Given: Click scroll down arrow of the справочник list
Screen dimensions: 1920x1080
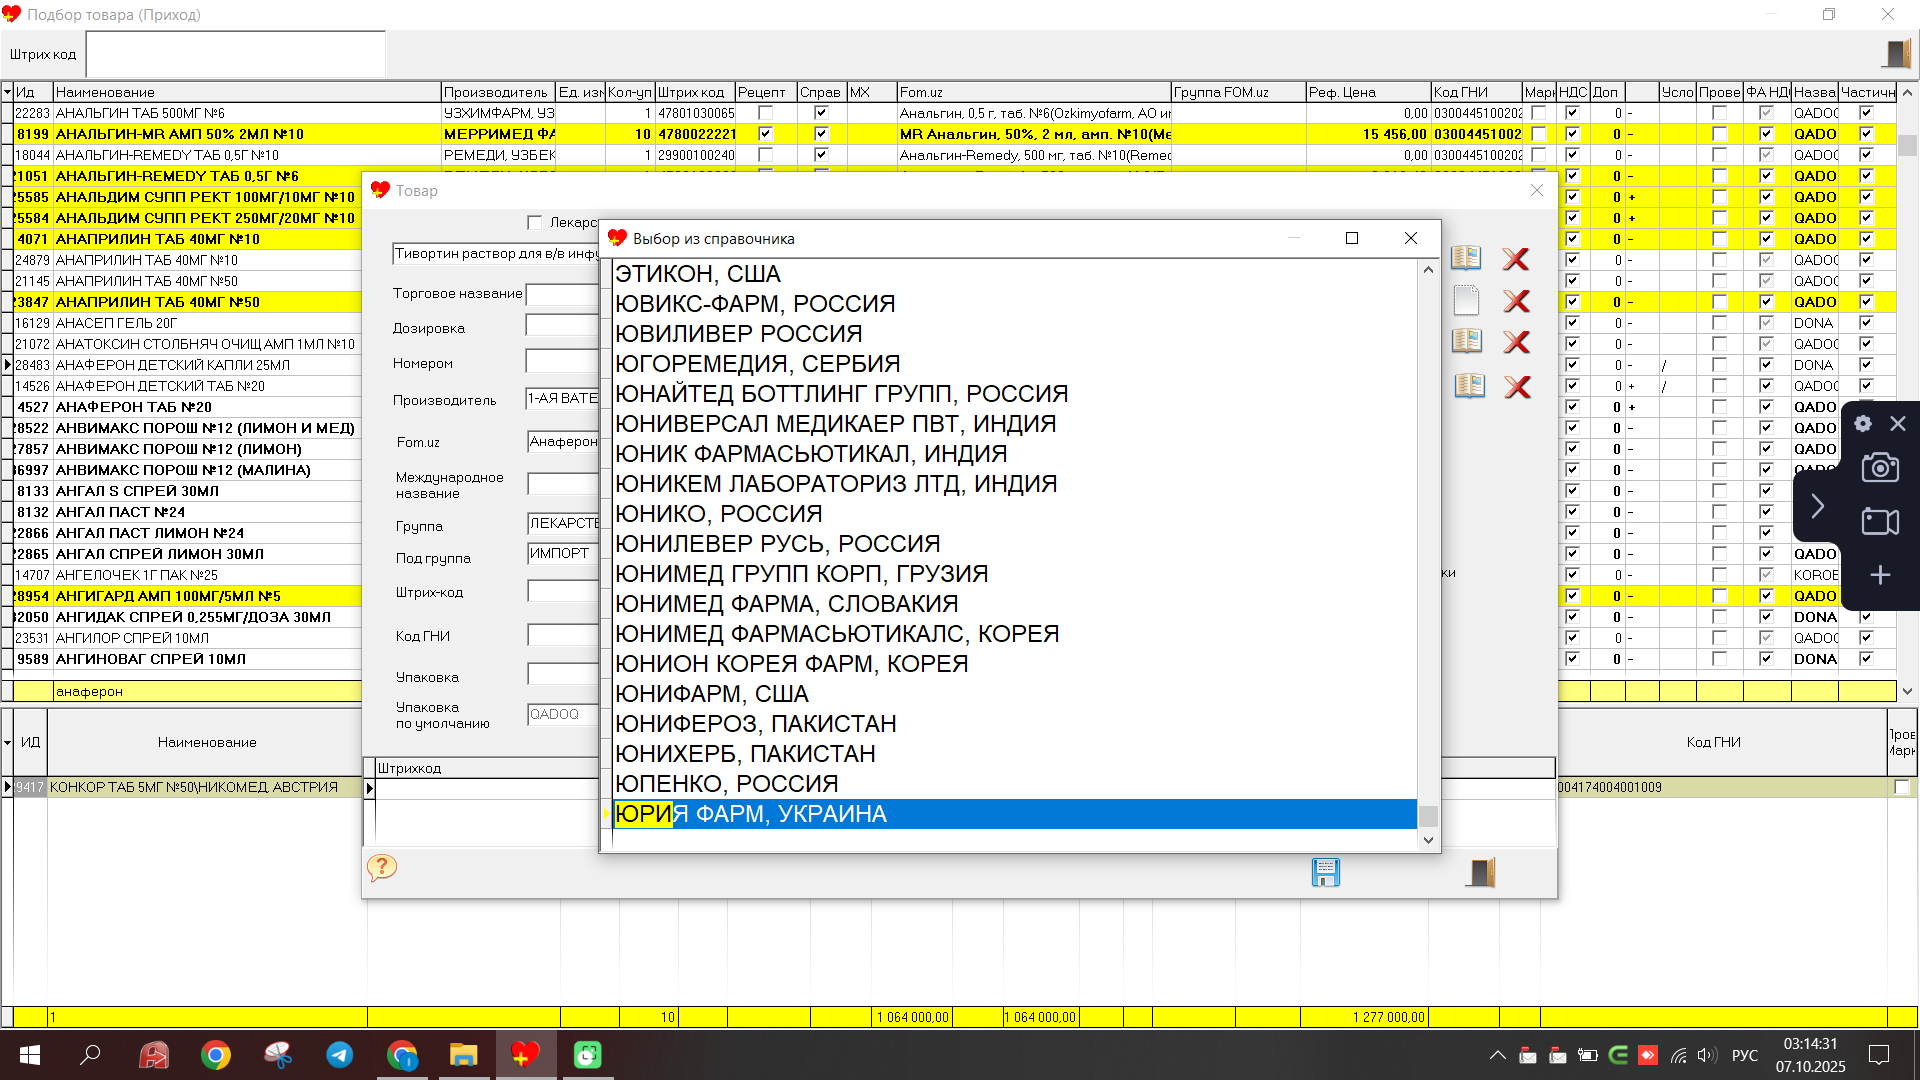Looking at the screenshot, I should [x=1428, y=840].
